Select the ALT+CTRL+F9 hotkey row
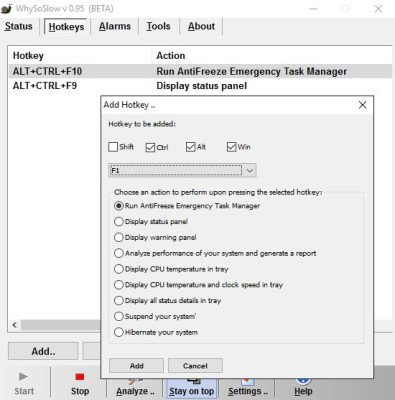 [x=200, y=86]
